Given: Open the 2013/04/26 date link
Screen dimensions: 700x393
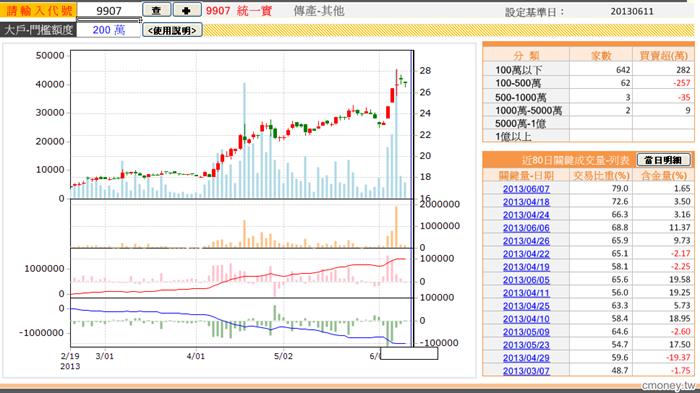Looking at the screenshot, I should (x=526, y=241).
